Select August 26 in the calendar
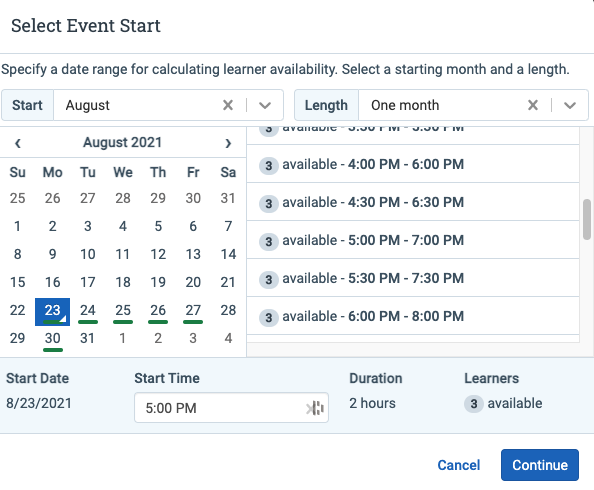 158,312
